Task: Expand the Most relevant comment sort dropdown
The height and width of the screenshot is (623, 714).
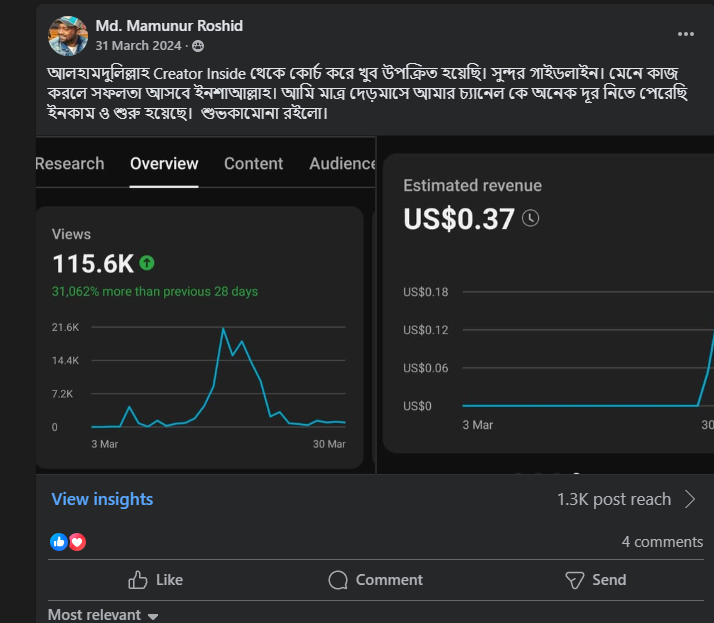Action: point(103,615)
